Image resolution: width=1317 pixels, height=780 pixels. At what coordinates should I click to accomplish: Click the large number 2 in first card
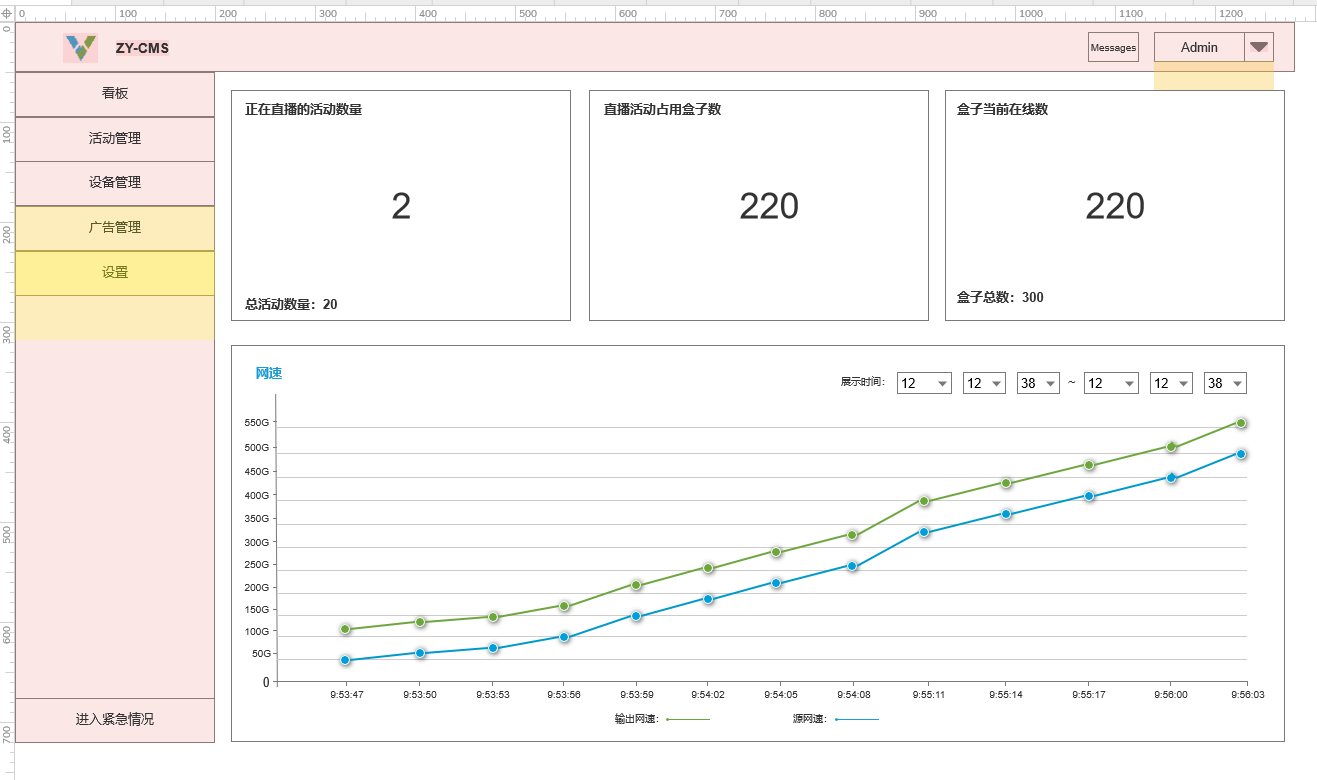(x=401, y=207)
